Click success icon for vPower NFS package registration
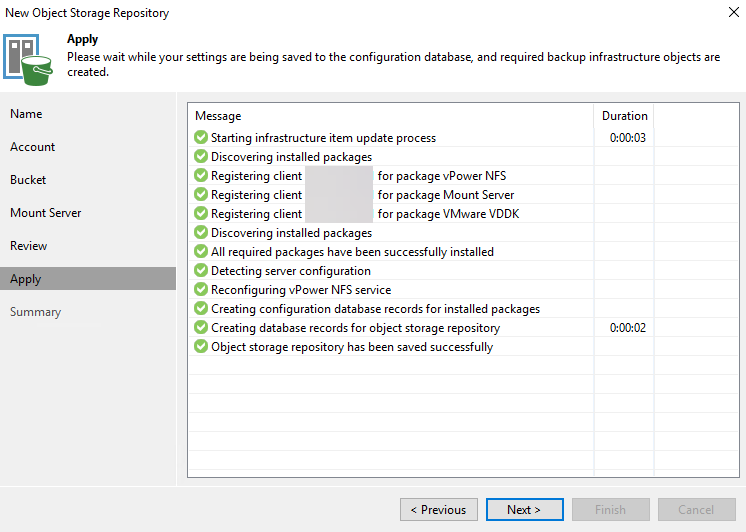Screen dimensions: 746x532 tap(201, 176)
